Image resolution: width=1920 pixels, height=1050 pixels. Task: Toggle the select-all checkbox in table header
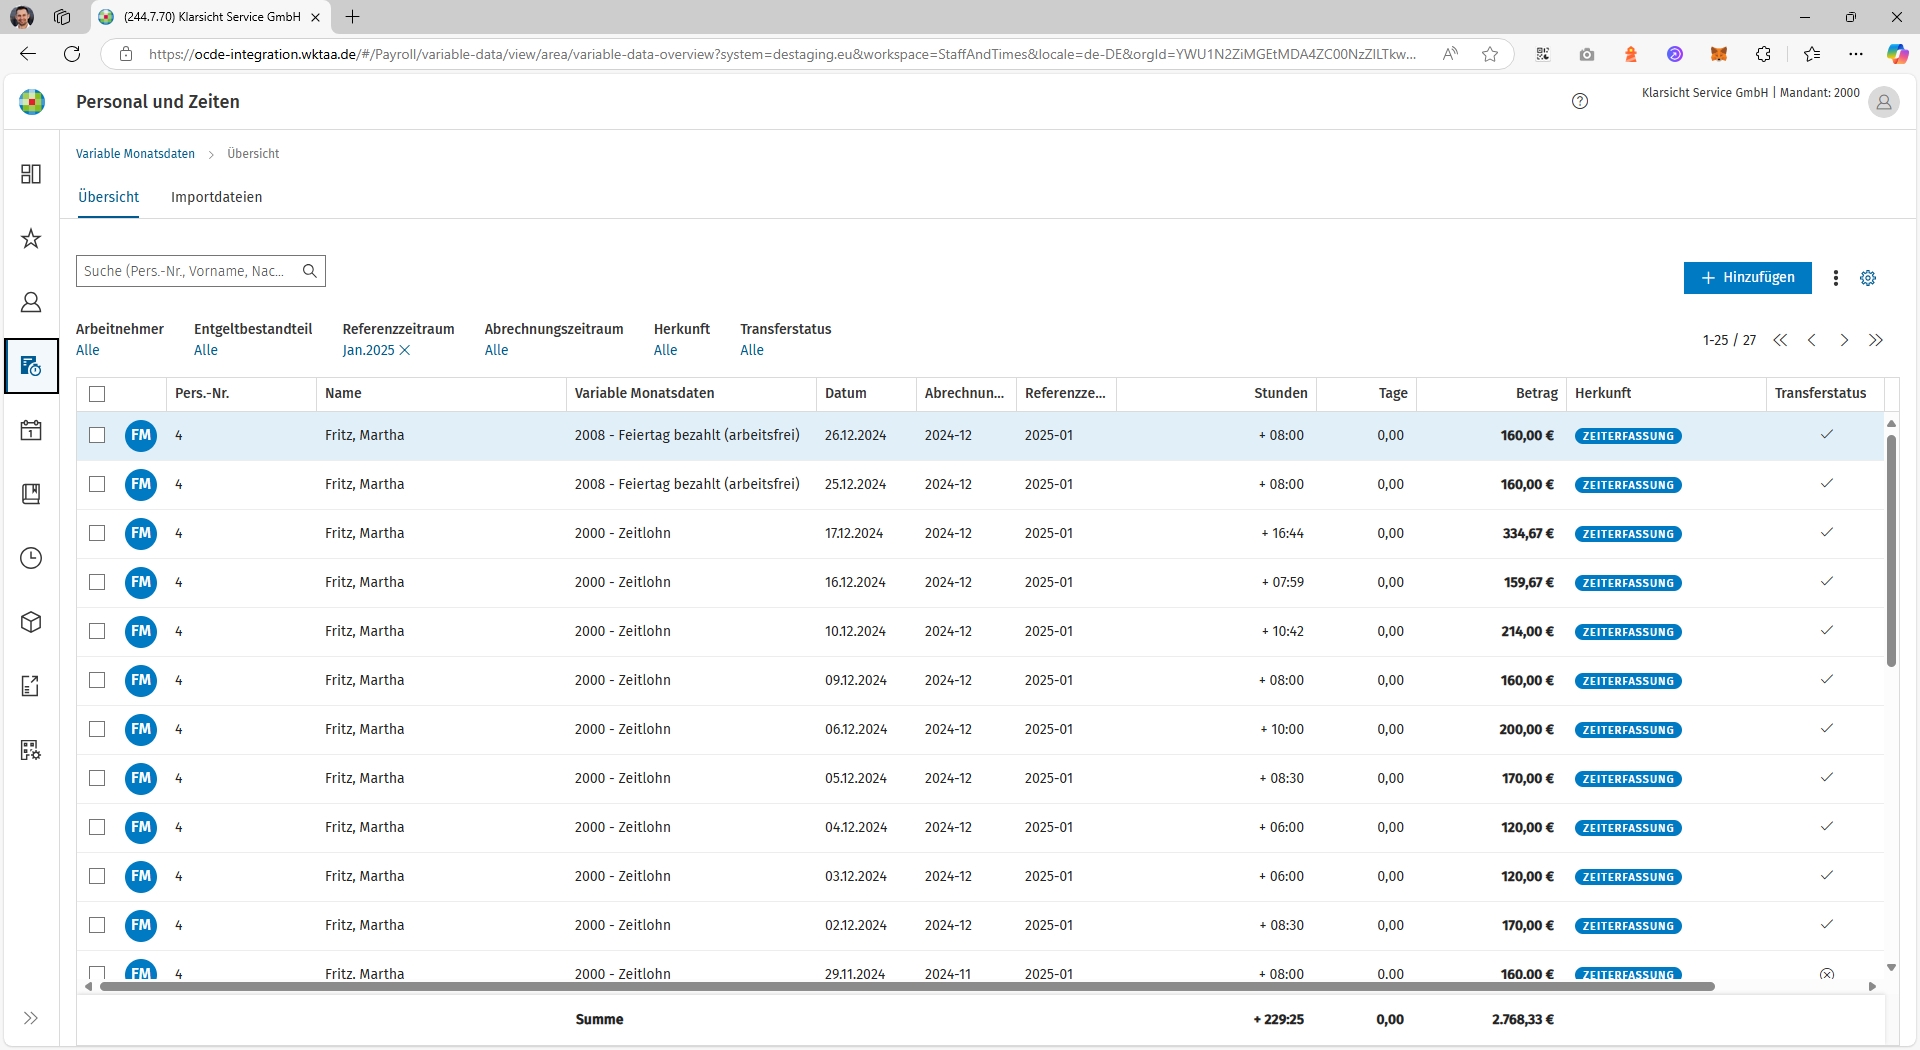[97, 394]
